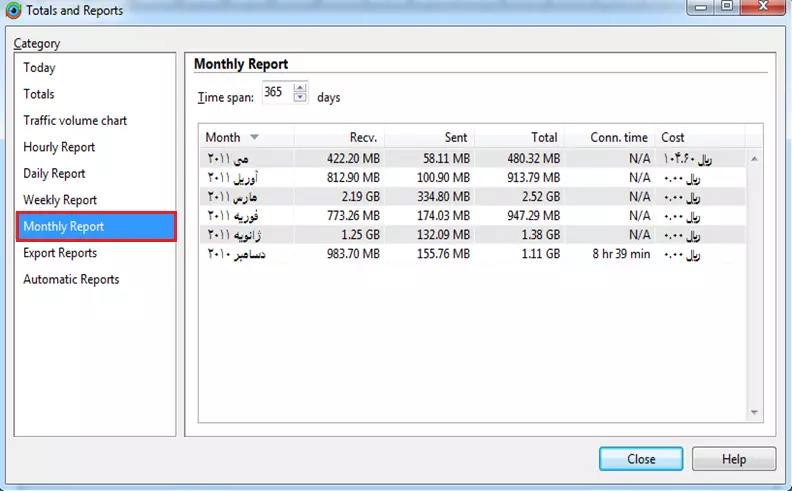This screenshot has height=491, width=792.
Task: Sort by the Recv. column header
Action: [340, 137]
